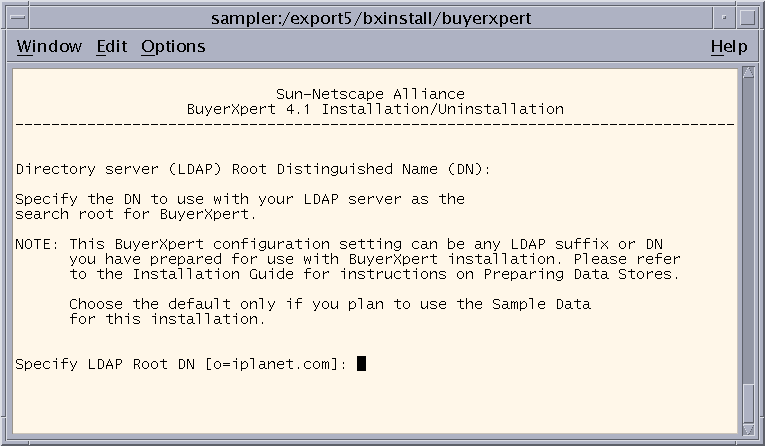Open the window menu button in title bar

pyautogui.click(x=18, y=18)
